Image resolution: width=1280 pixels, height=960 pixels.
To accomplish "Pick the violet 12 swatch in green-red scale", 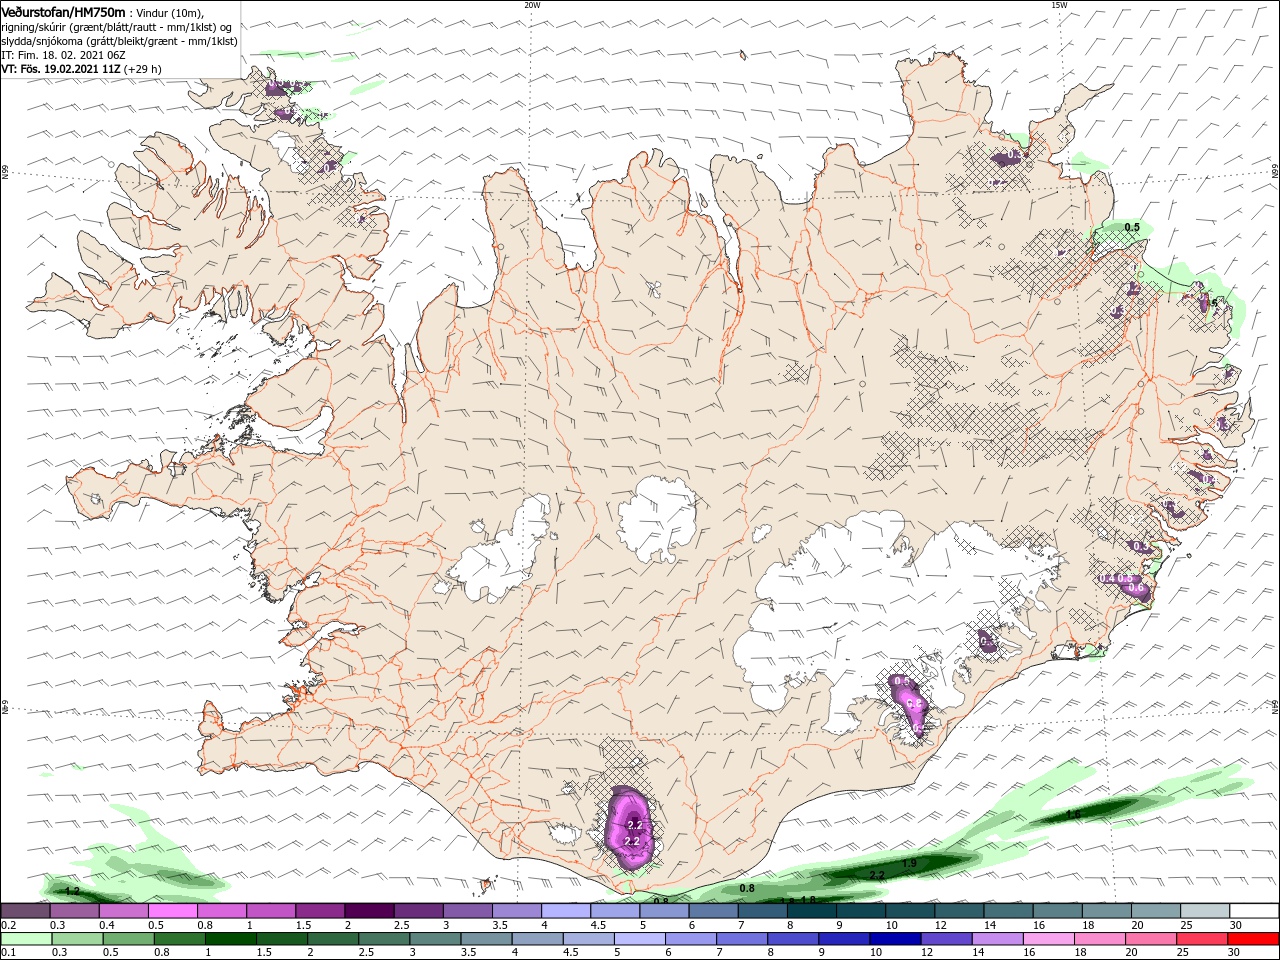I will pyautogui.click(x=946, y=939).
